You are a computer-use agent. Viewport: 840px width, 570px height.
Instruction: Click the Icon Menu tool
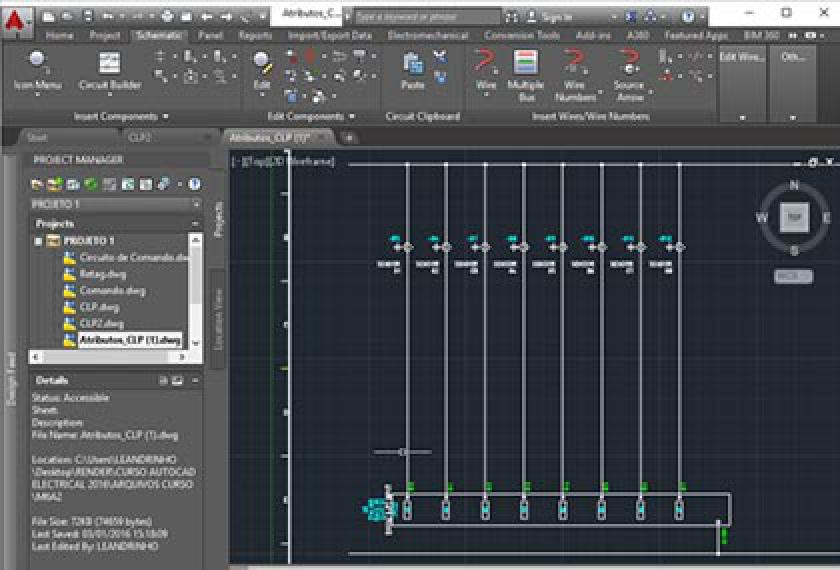coord(37,70)
